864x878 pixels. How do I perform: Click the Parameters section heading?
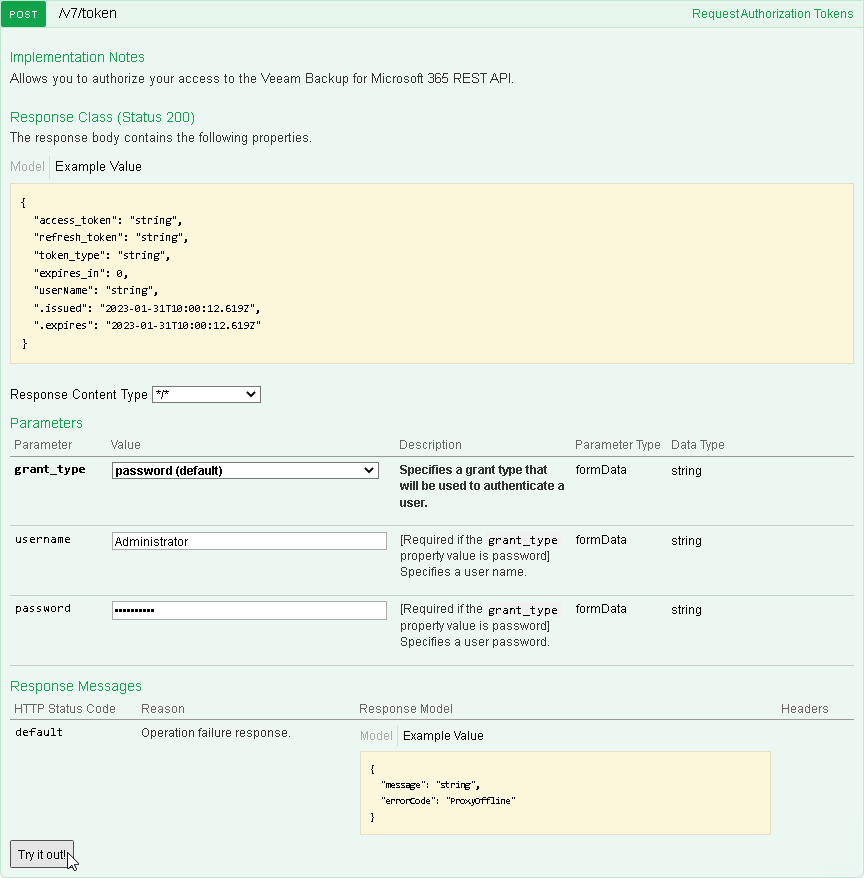(x=46, y=423)
